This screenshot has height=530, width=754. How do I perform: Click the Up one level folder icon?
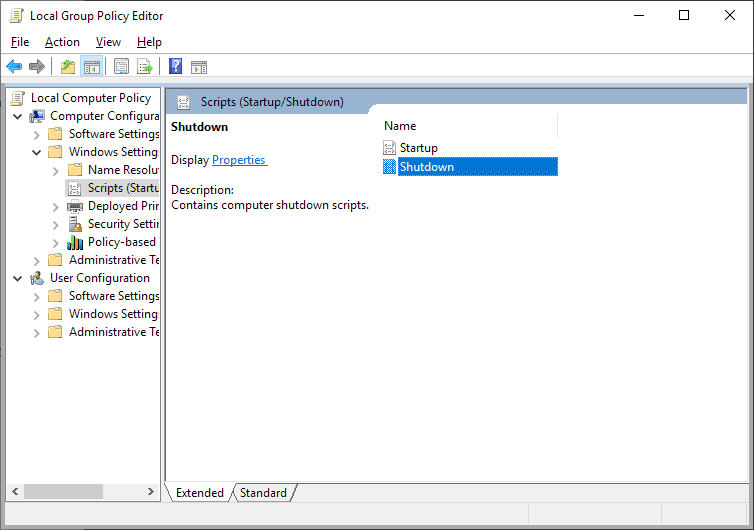[68, 66]
